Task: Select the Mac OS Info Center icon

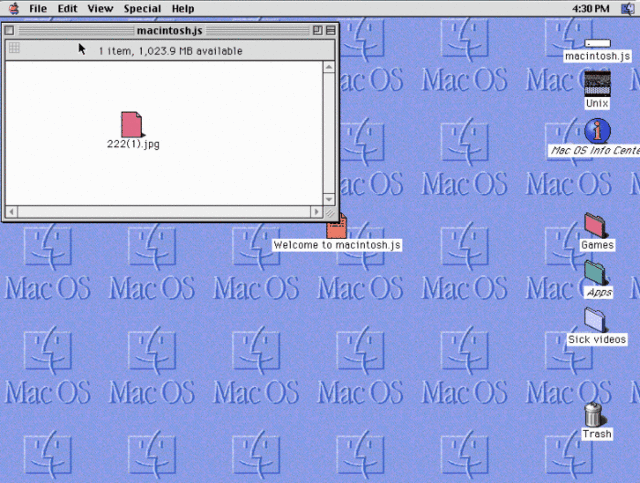Action: pos(598,131)
